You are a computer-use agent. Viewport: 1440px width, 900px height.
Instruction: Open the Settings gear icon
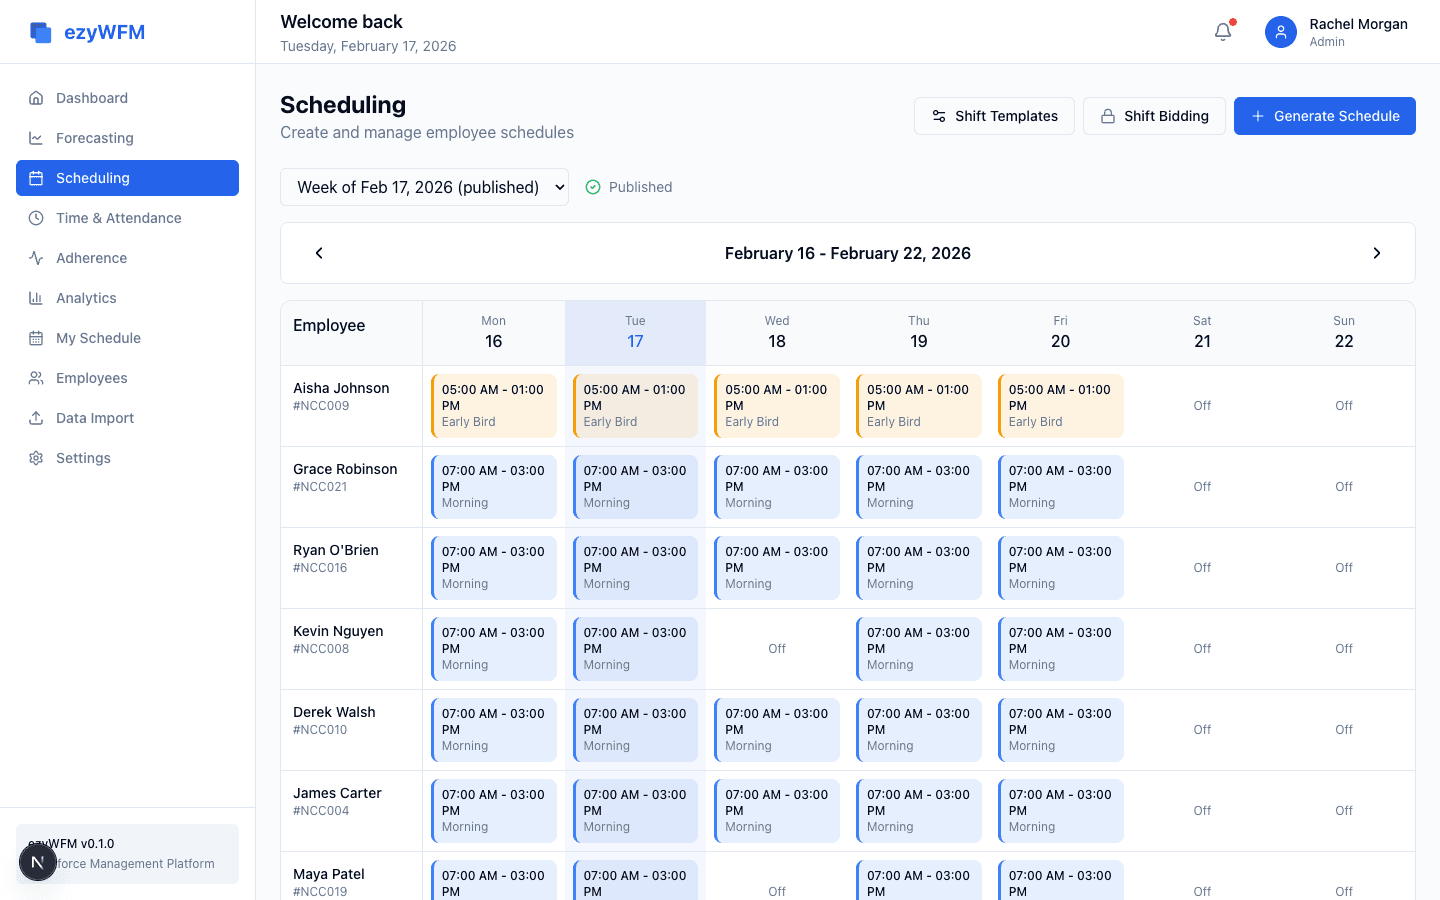point(36,458)
